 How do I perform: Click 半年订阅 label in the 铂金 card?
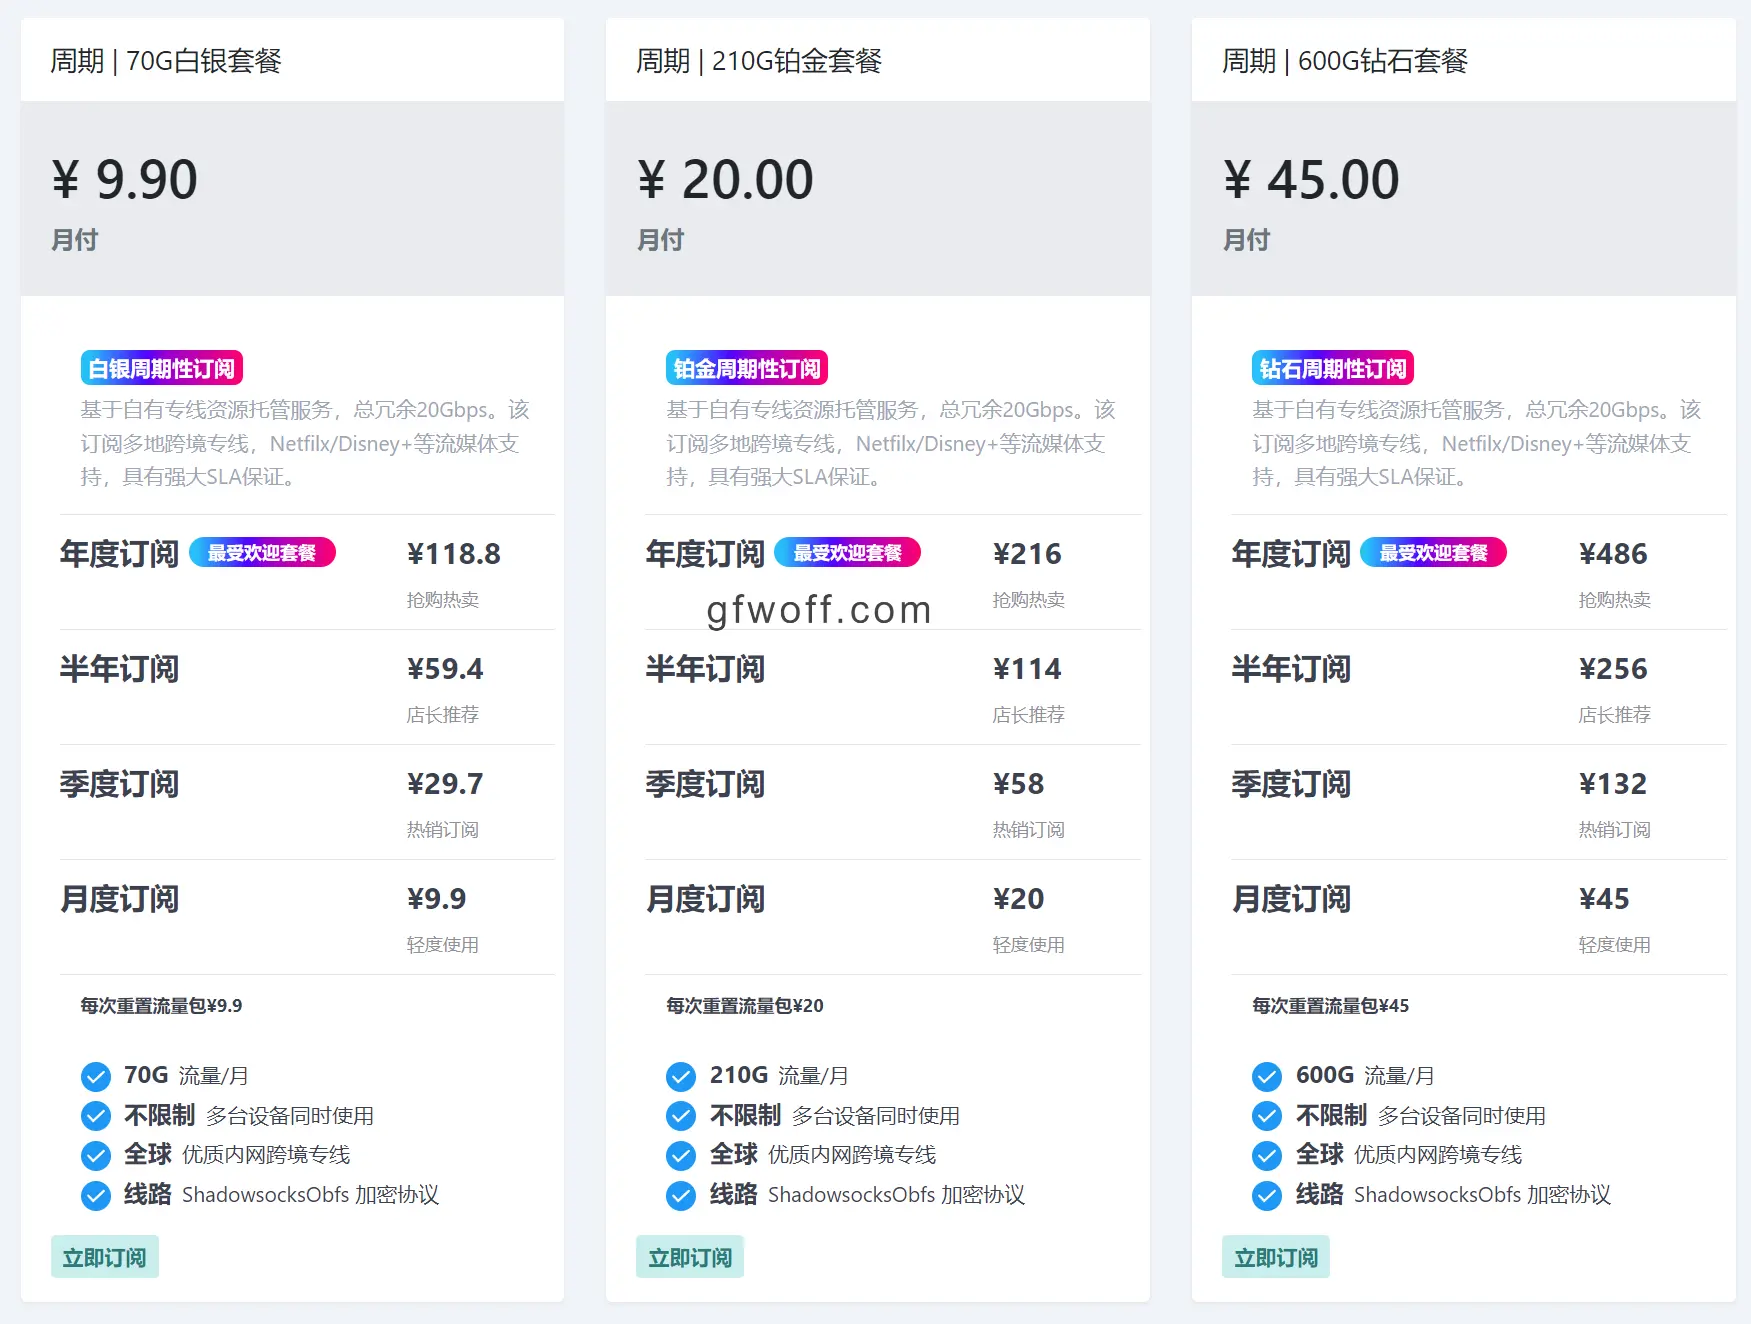(705, 669)
